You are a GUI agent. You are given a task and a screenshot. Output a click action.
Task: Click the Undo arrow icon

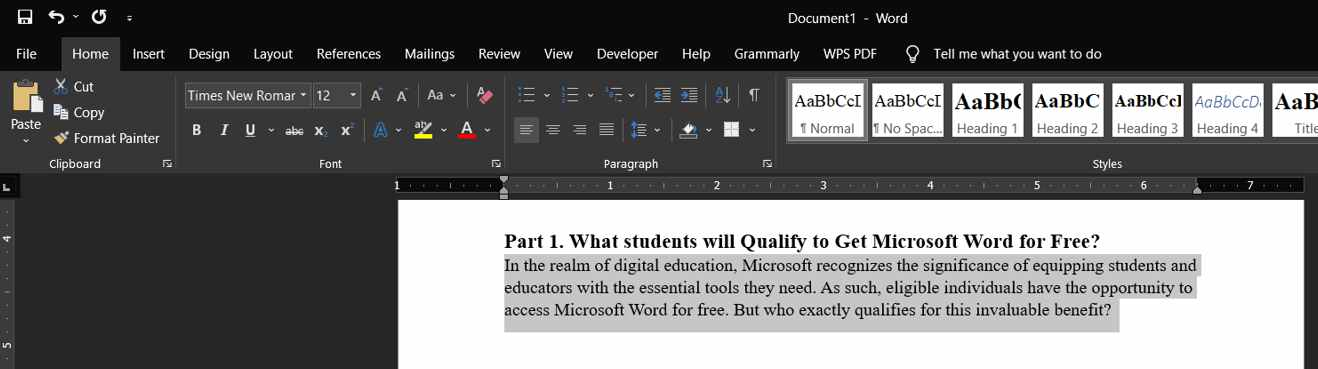[56, 17]
